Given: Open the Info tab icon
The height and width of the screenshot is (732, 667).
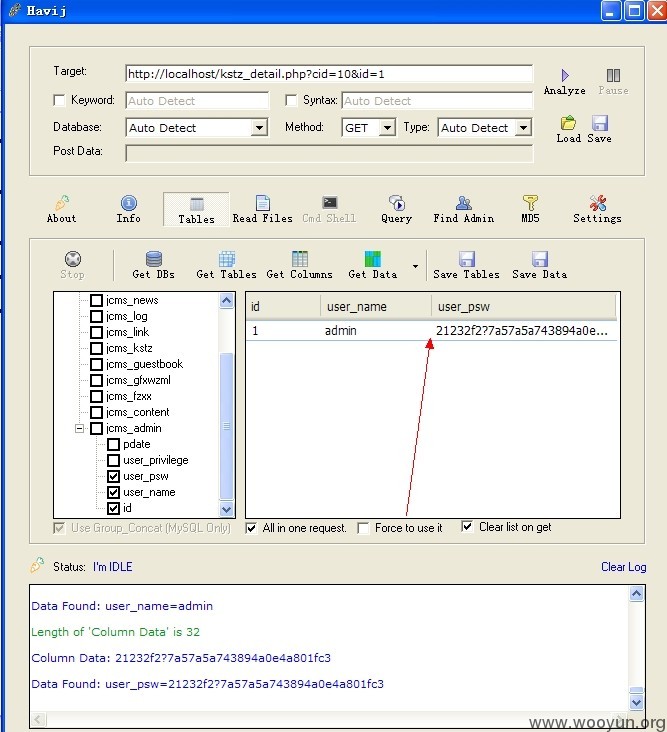Looking at the screenshot, I should tap(129, 203).
